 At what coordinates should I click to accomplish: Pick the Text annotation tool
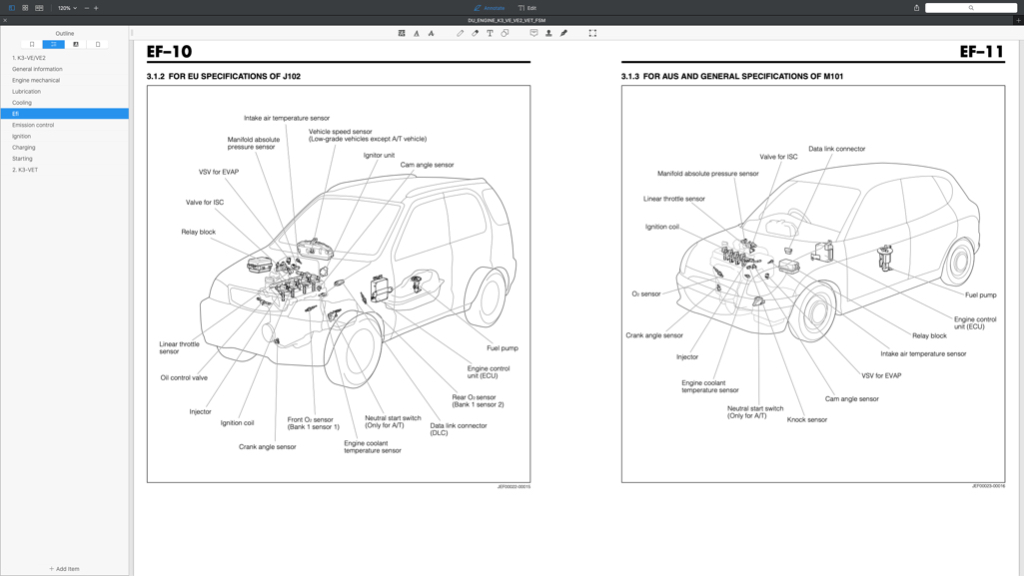tap(490, 33)
